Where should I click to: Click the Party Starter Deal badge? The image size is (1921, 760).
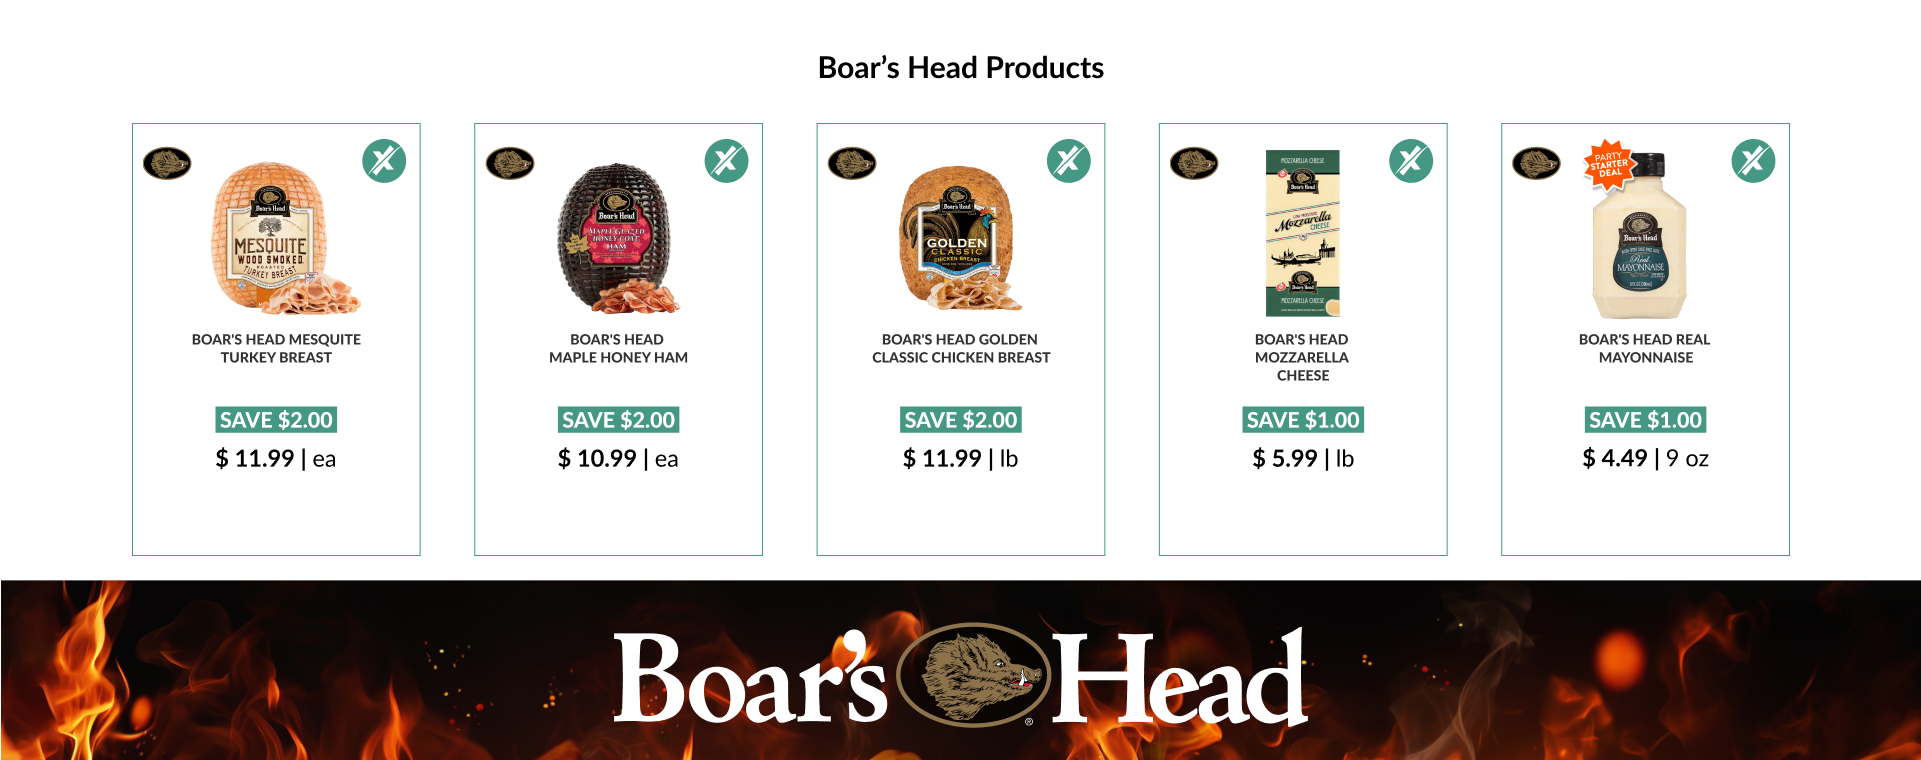pyautogui.click(x=1608, y=164)
